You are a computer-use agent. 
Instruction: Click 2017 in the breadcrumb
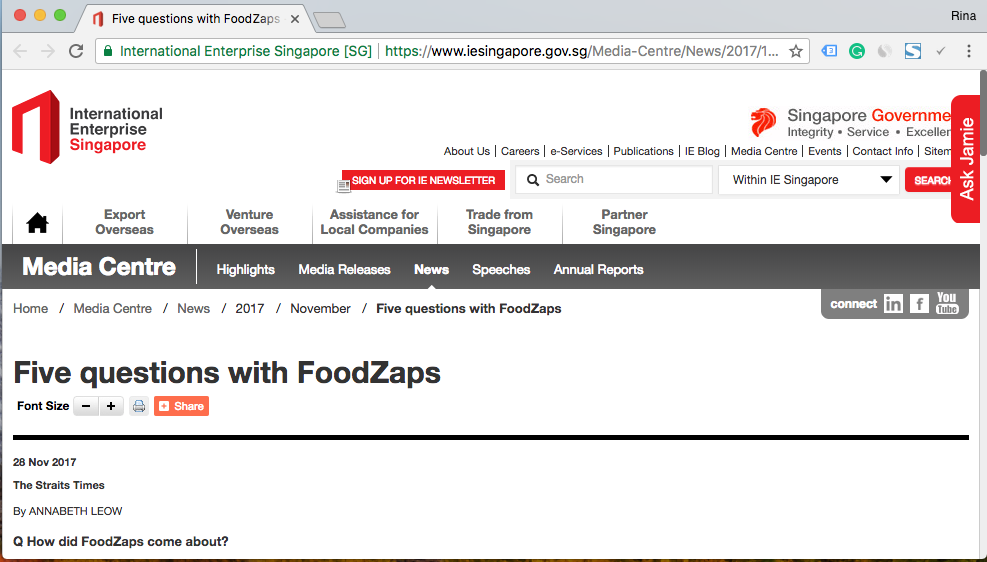point(250,308)
